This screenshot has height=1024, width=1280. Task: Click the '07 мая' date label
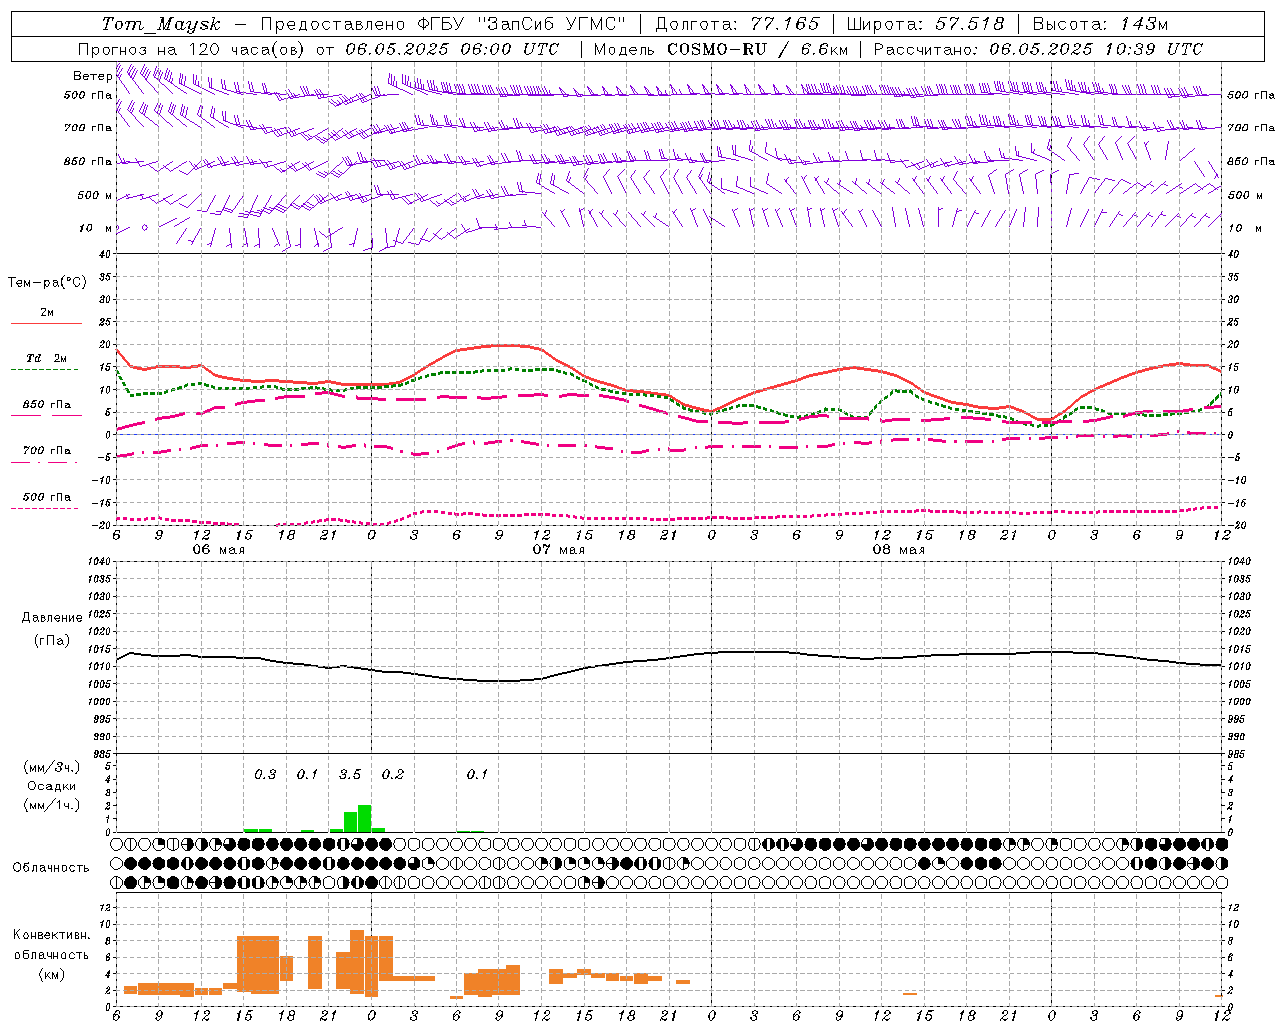click(x=558, y=550)
